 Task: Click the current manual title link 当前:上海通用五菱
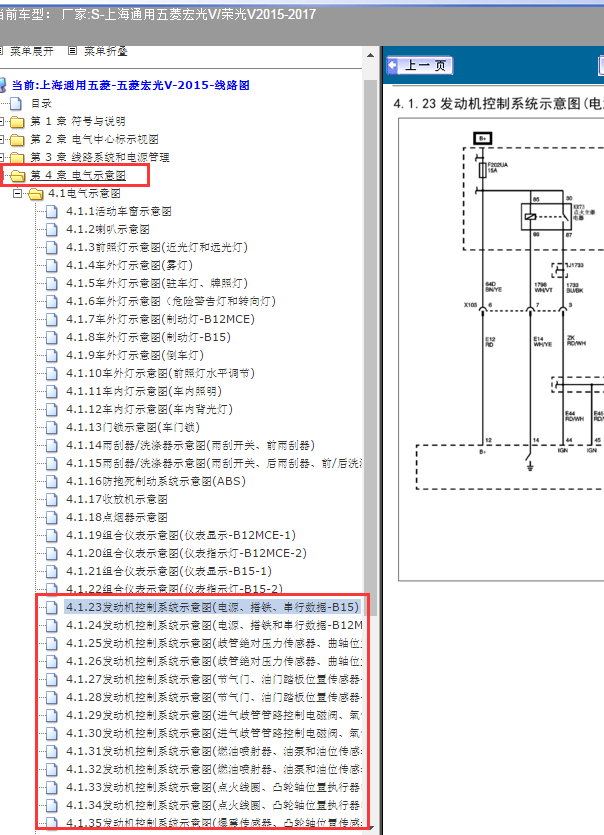130,85
